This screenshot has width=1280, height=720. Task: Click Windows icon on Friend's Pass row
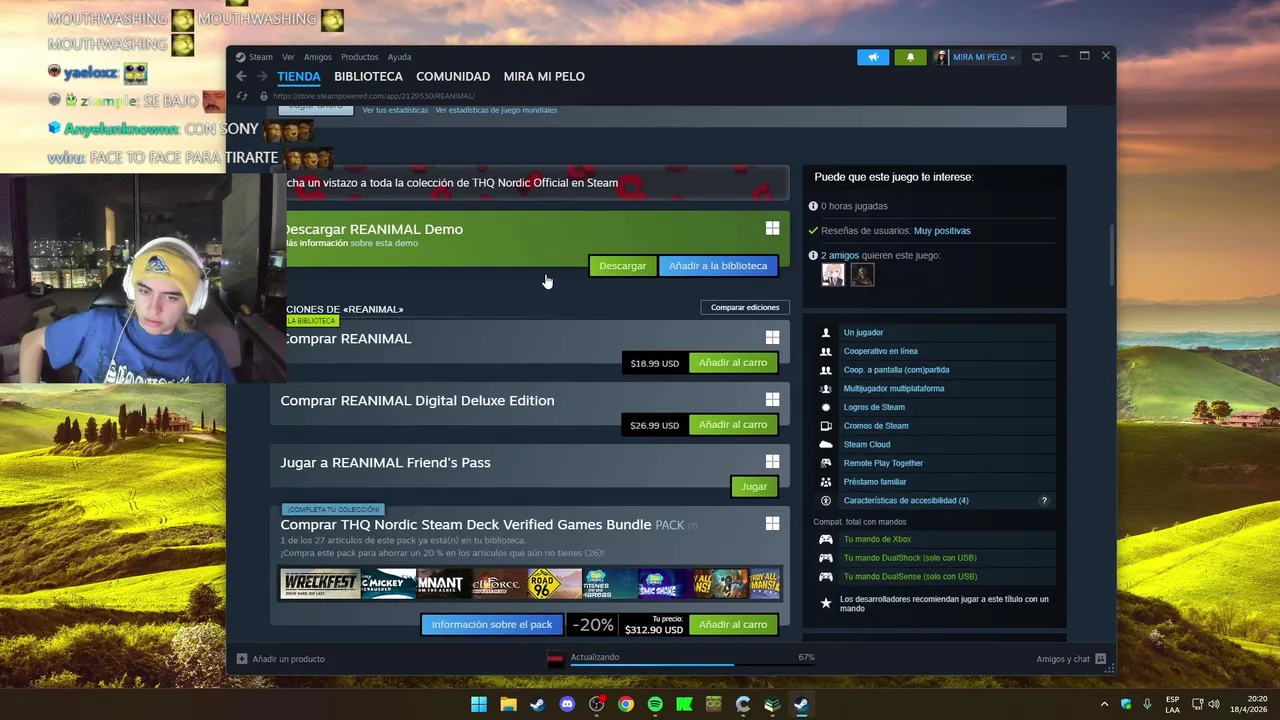pyautogui.click(x=772, y=462)
